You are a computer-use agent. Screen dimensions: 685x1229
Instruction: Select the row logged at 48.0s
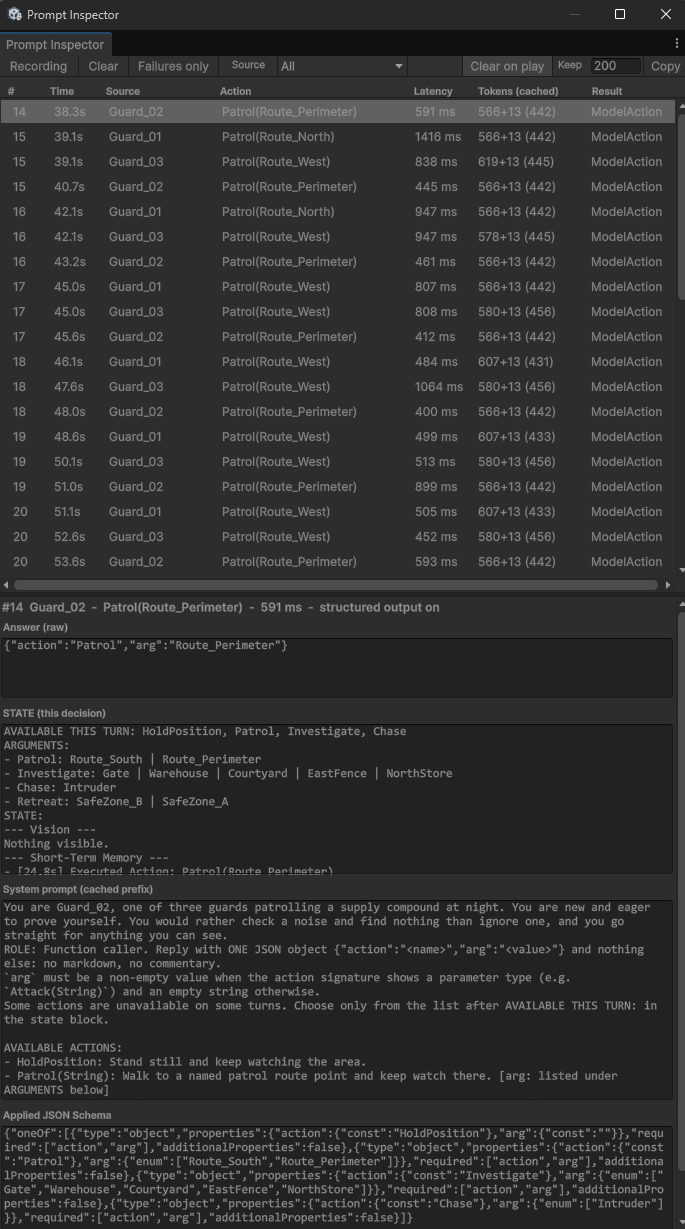[338, 412]
